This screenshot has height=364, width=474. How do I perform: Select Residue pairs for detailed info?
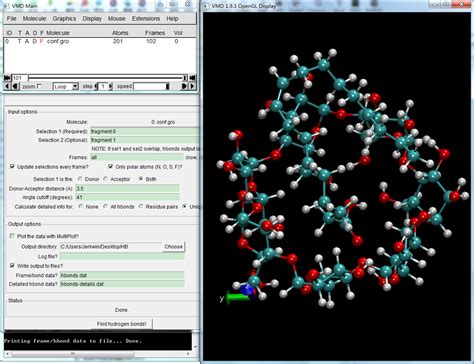click(141, 207)
